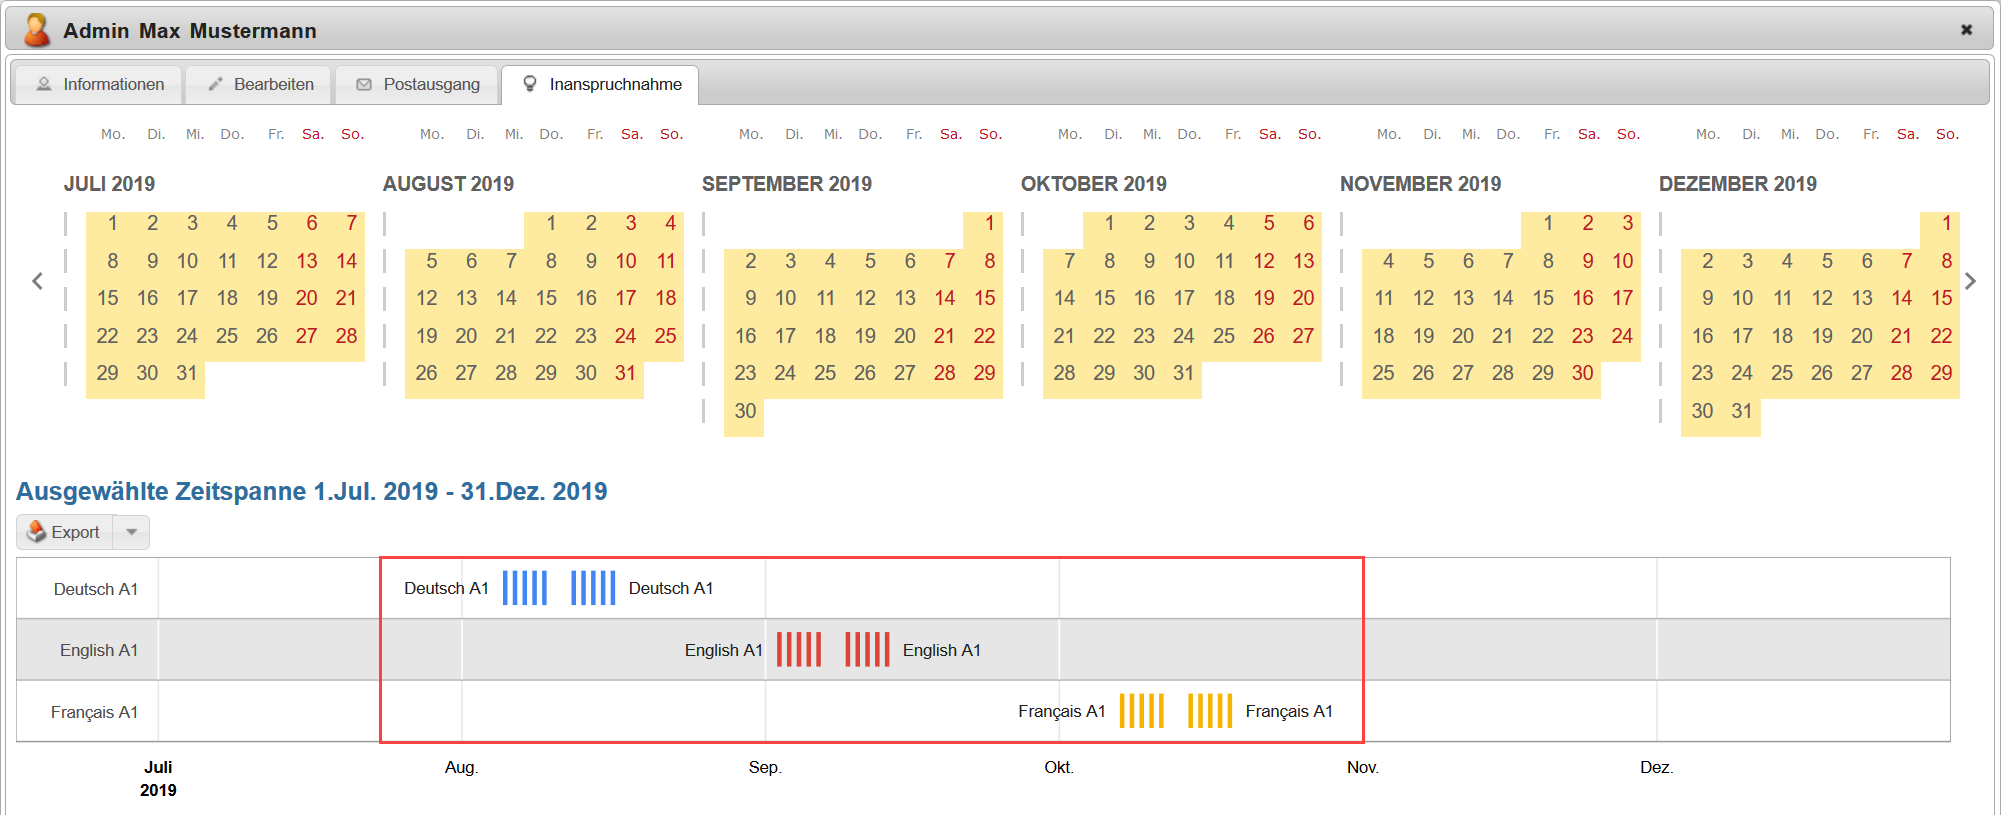Switch to the Bearbeiten tab
Viewport: 2001px width, 815px height.
(260, 85)
